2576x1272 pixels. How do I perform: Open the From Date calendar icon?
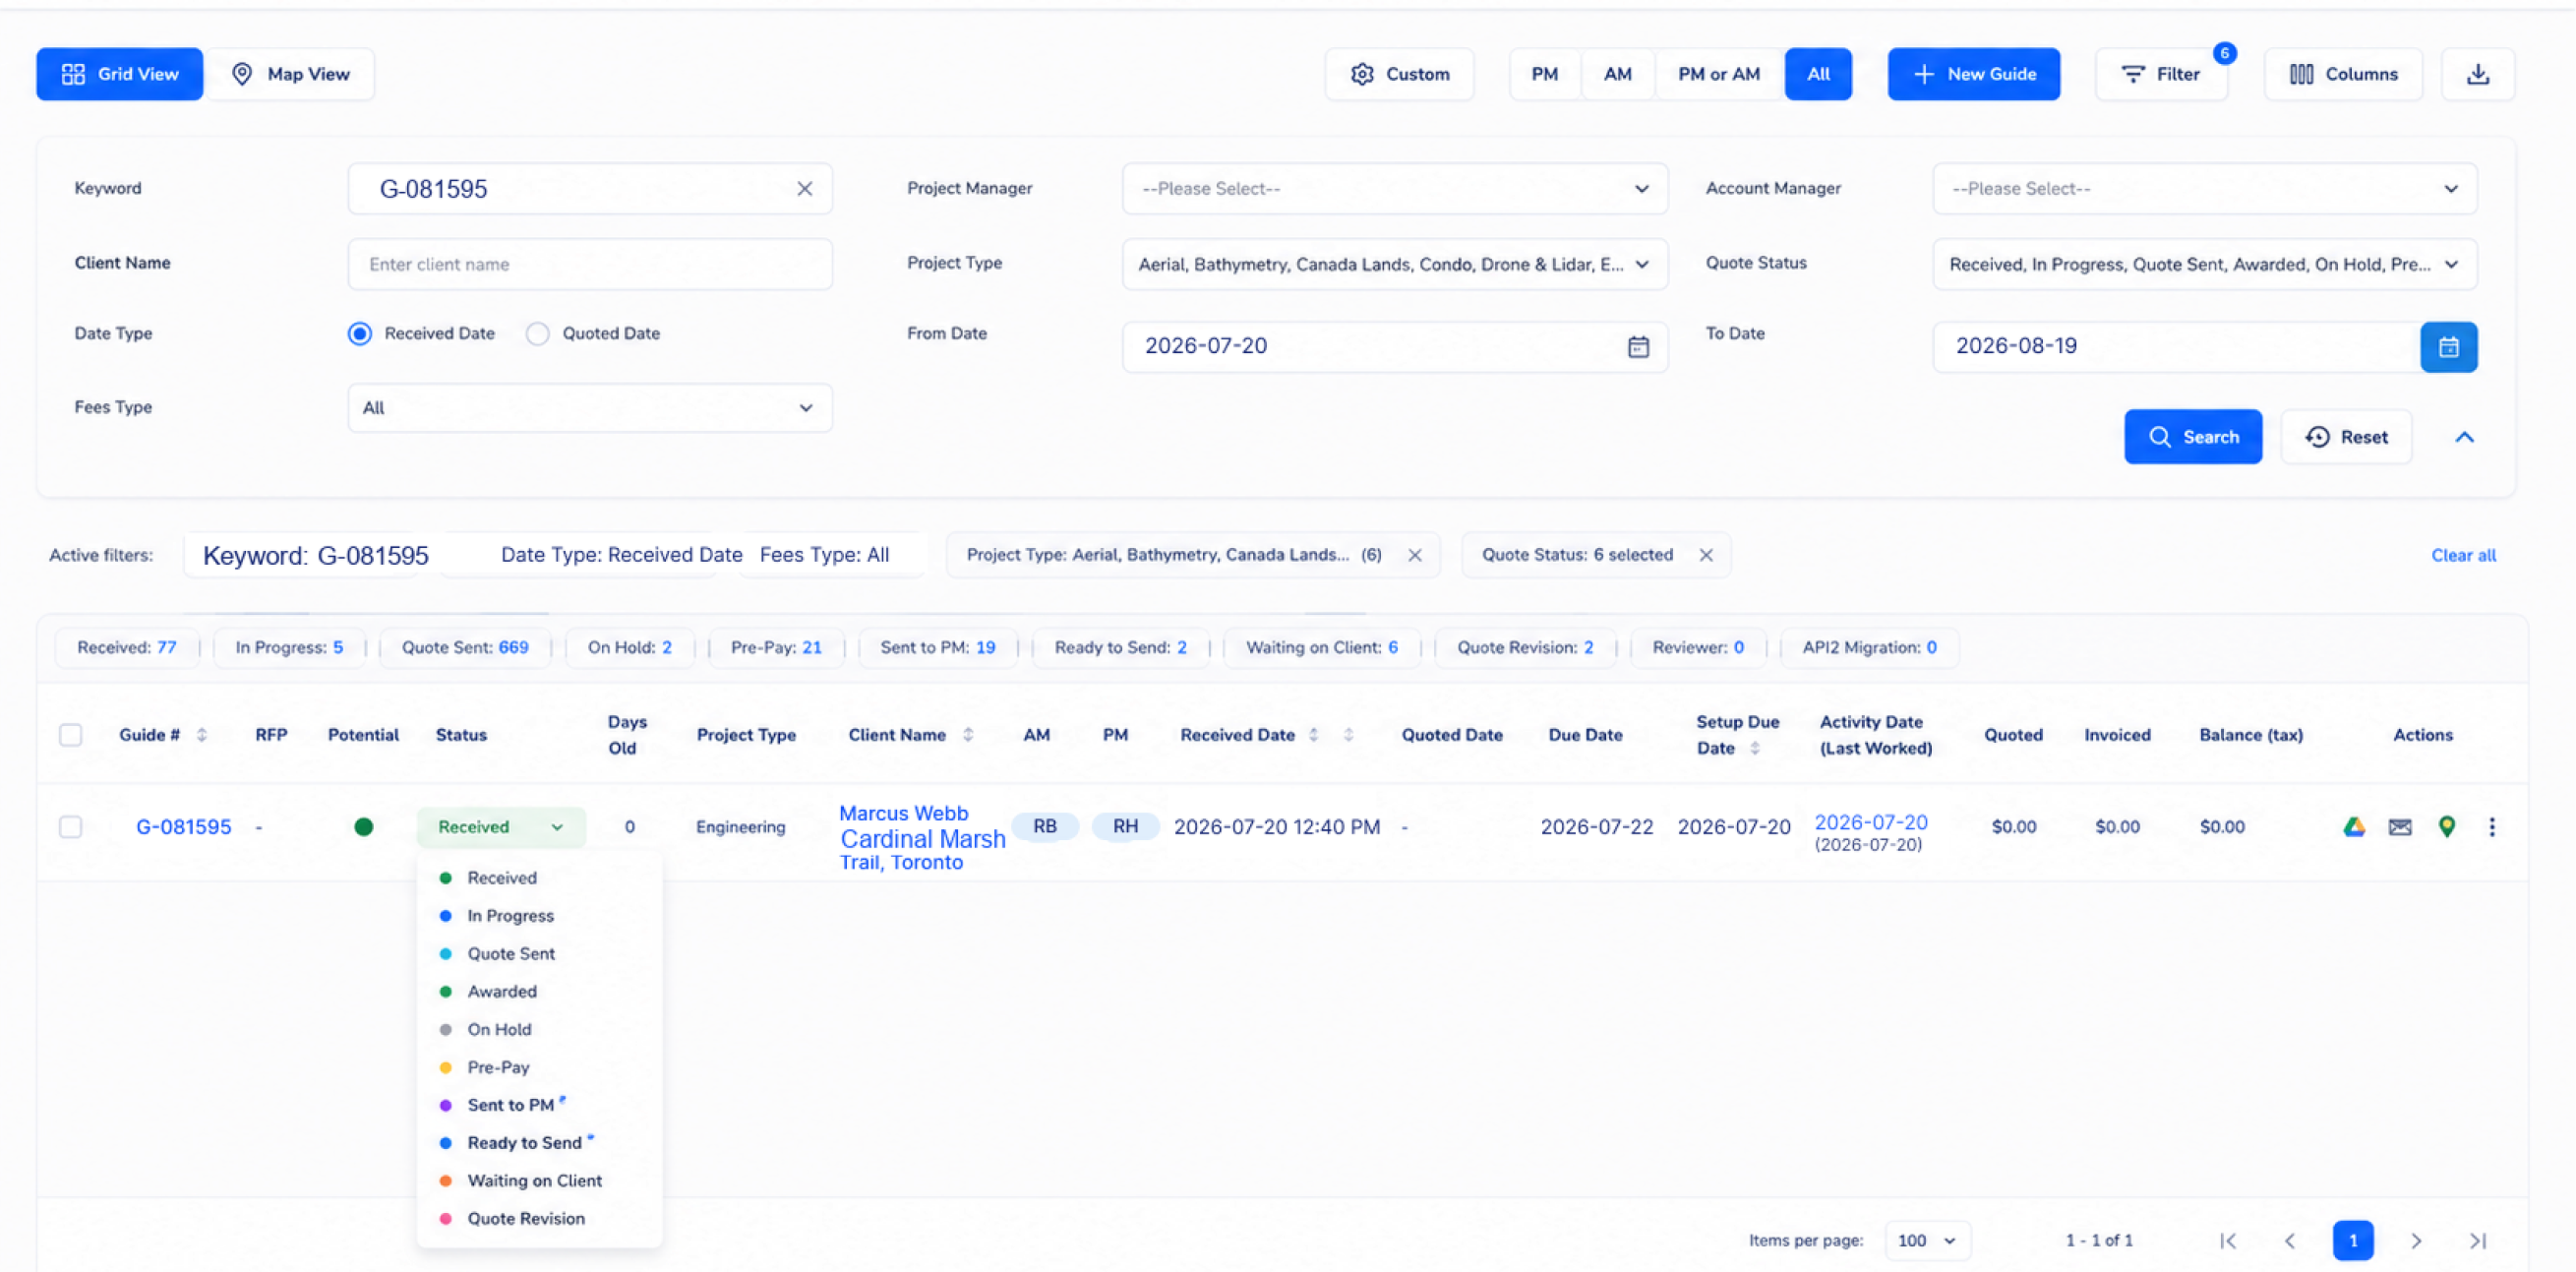1638,347
